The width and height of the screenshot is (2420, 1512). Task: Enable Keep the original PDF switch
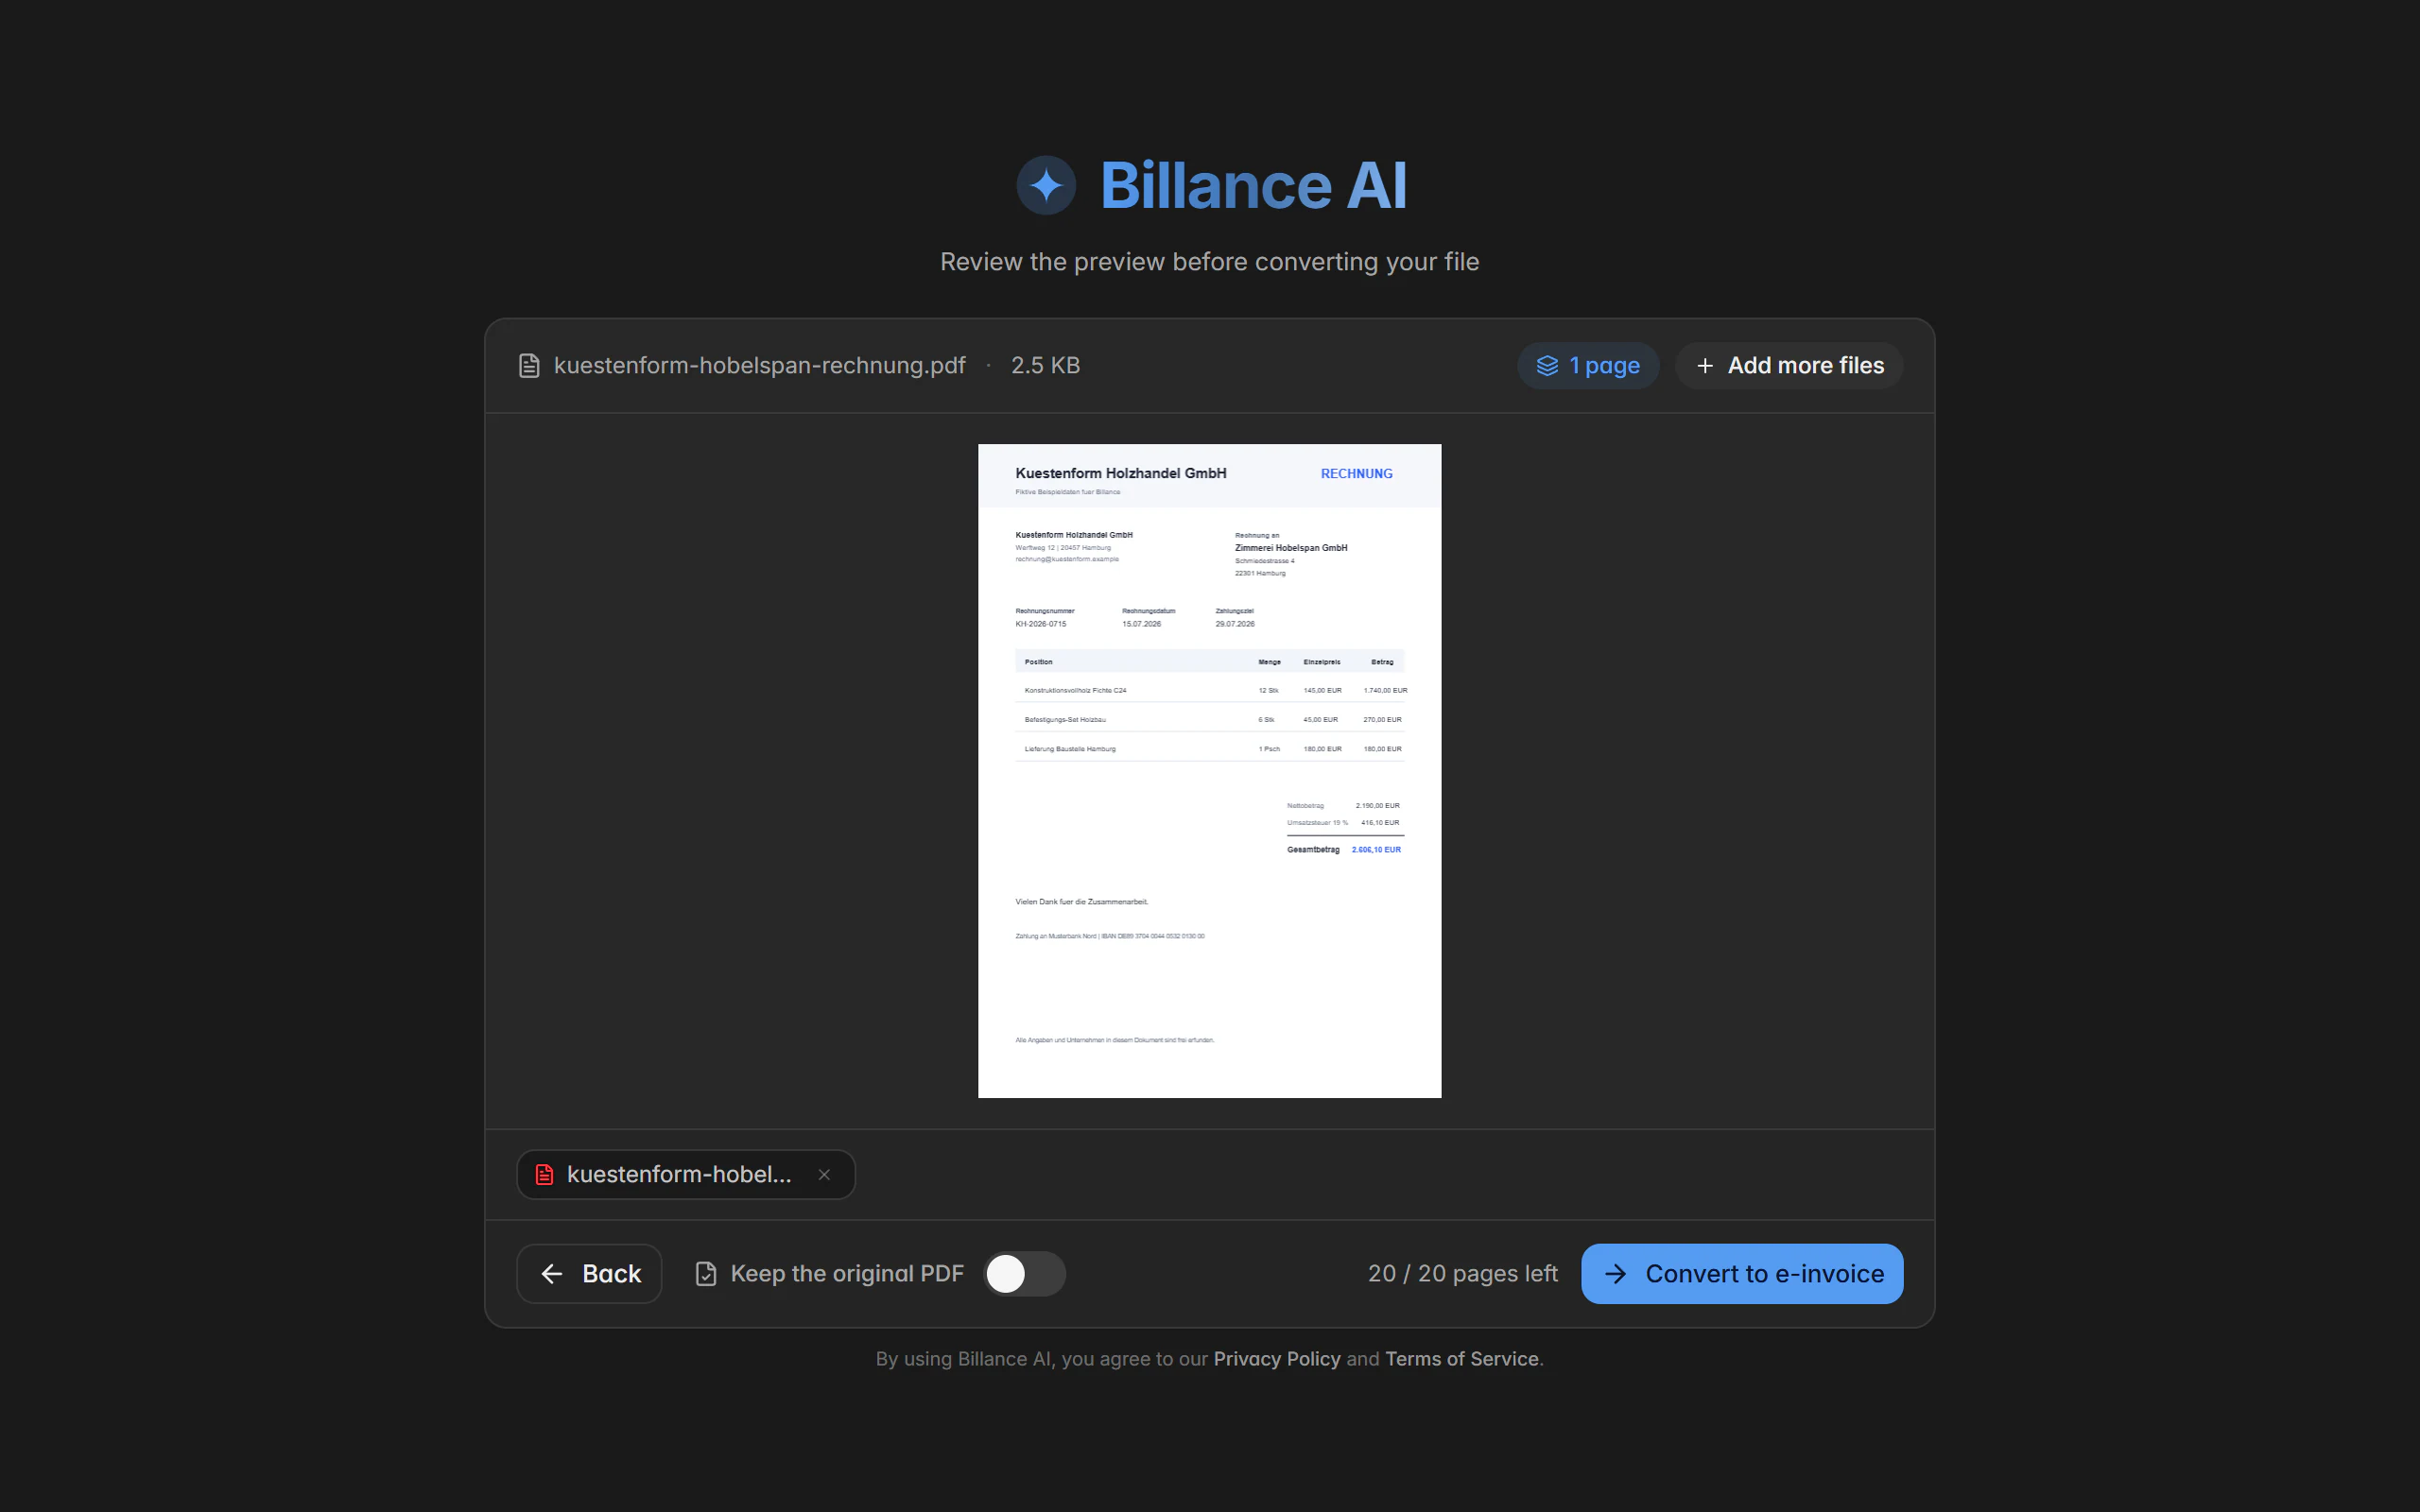[1024, 1273]
